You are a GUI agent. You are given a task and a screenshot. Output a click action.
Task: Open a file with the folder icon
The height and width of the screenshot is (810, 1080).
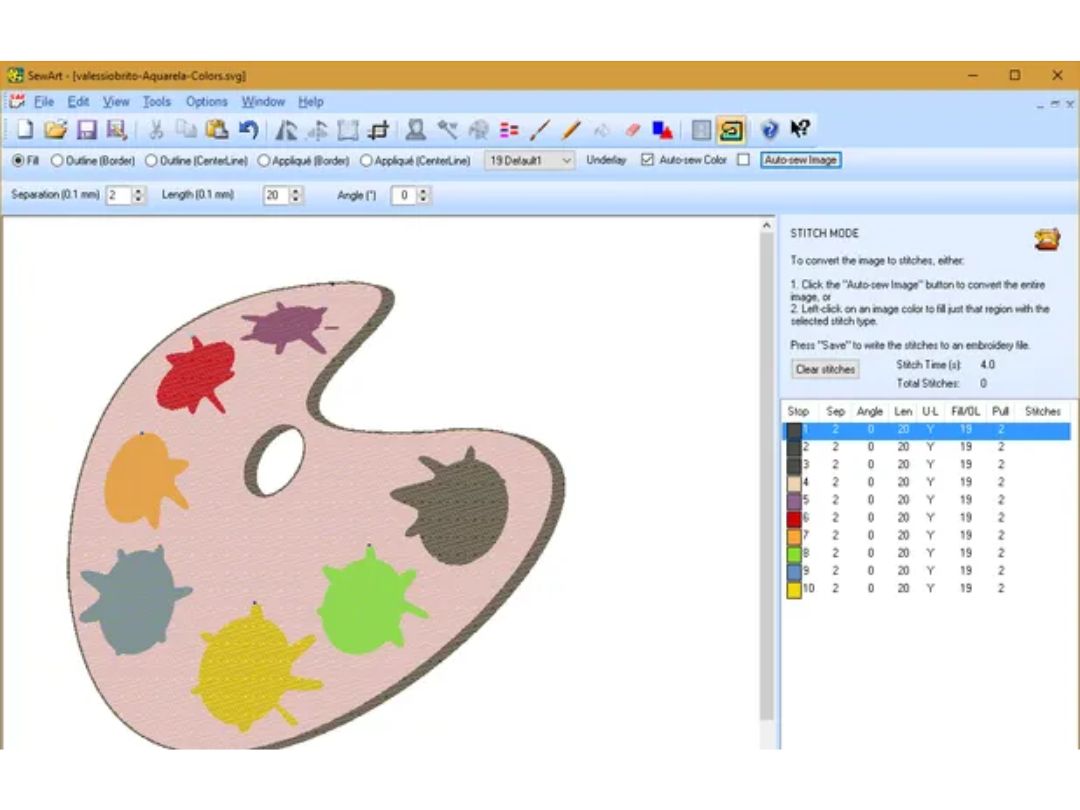(56, 129)
